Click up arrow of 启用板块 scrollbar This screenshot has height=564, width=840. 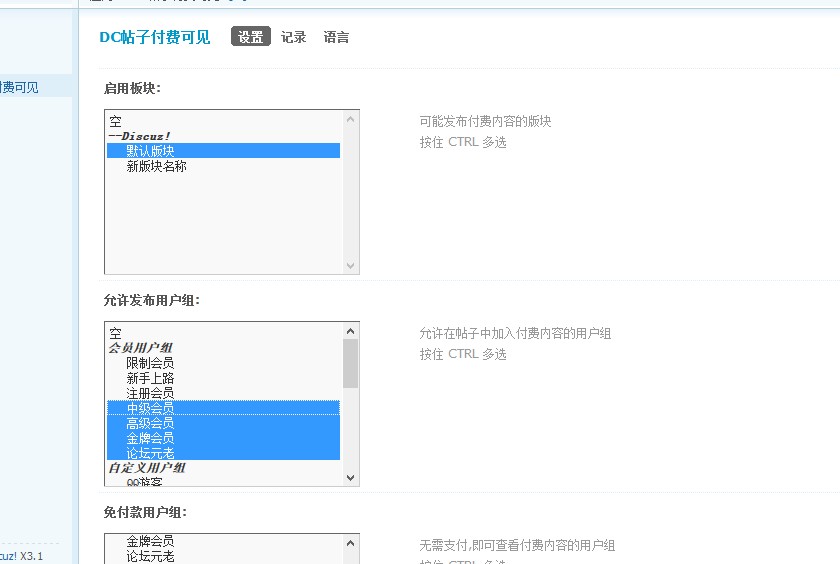click(350, 119)
